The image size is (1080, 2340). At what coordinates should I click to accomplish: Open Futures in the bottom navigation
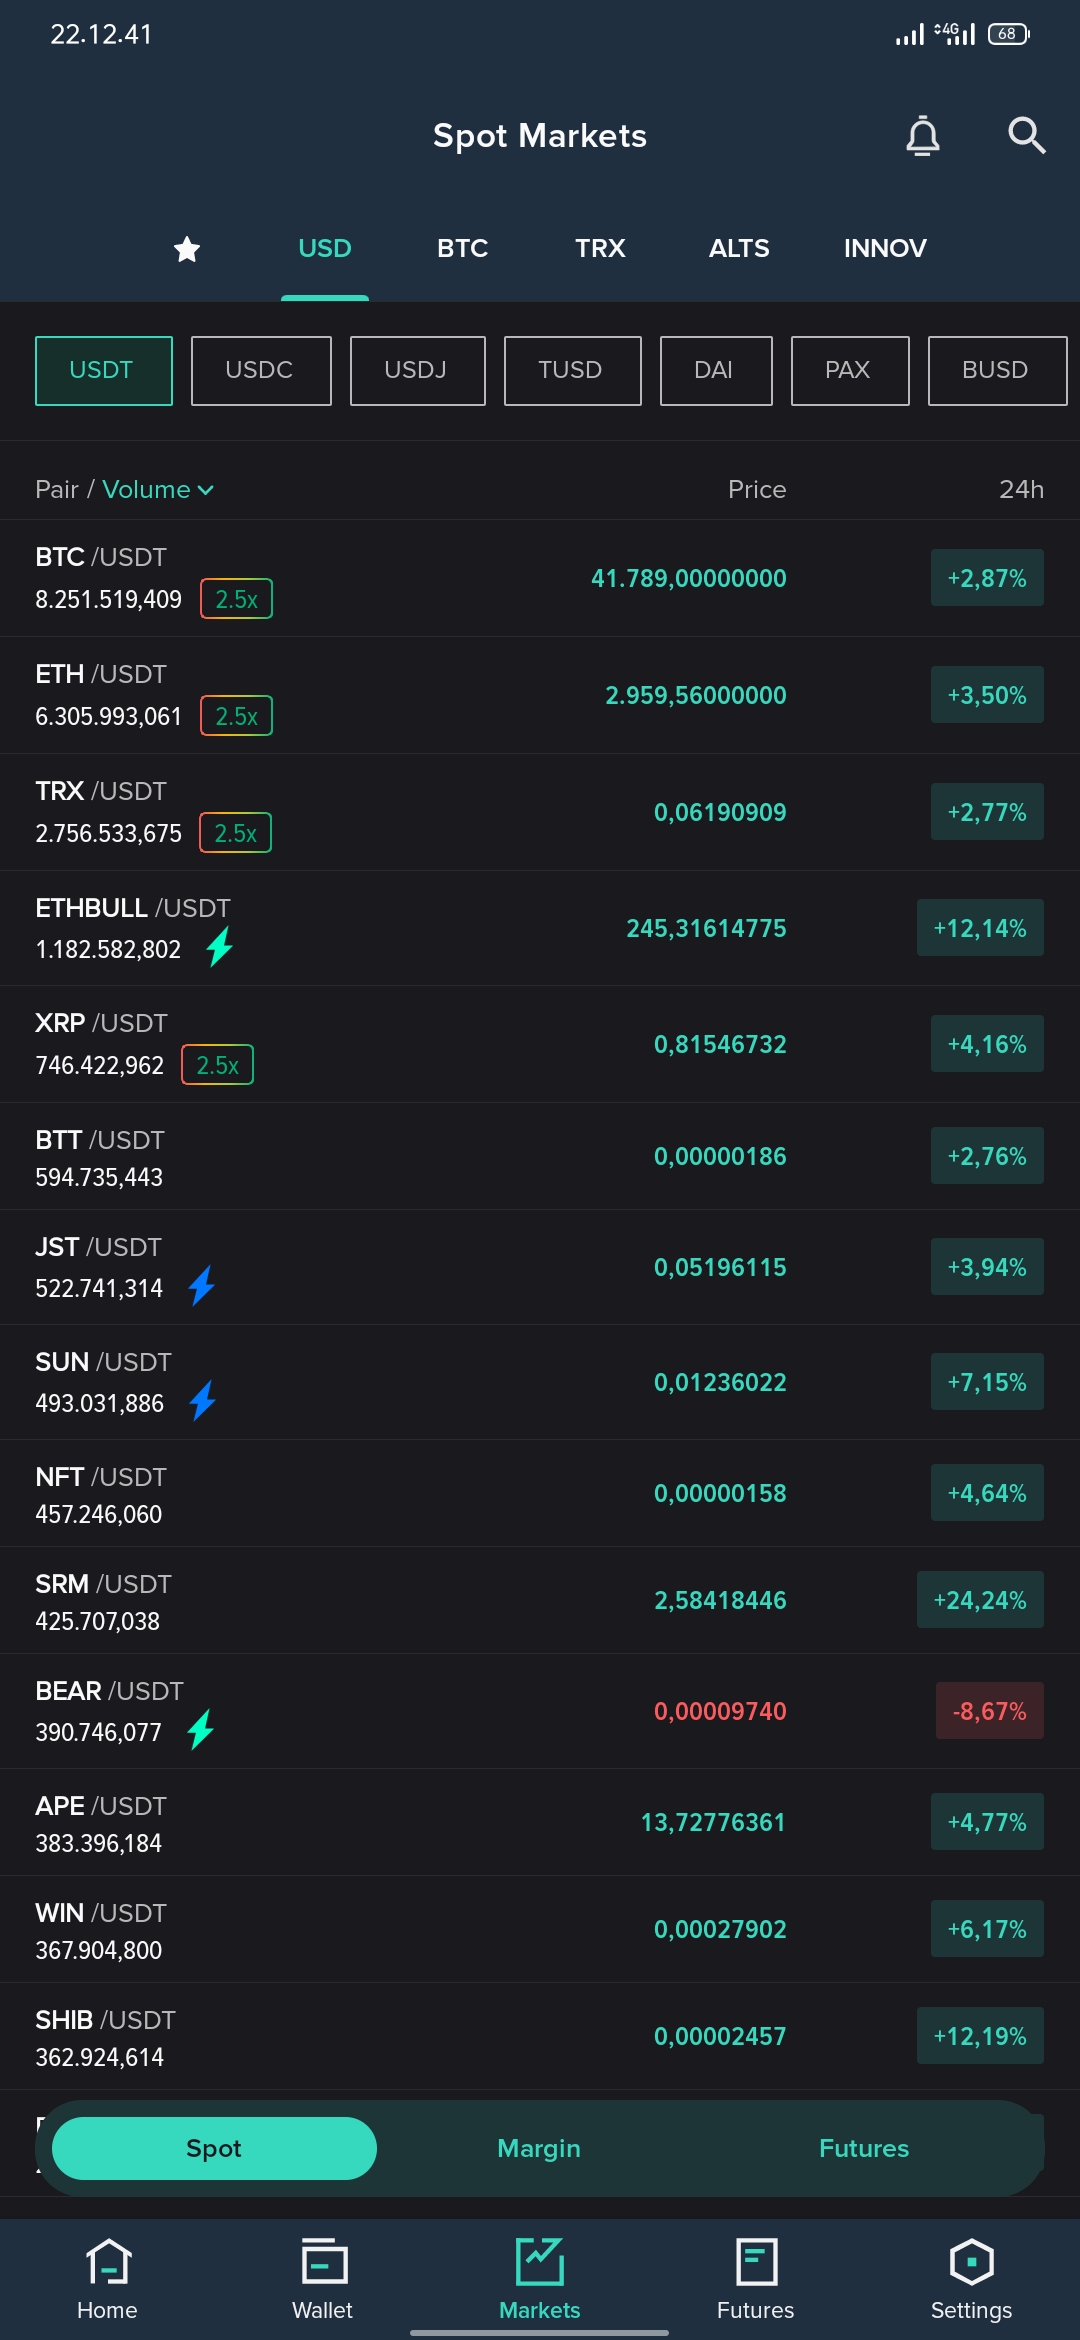click(755, 2279)
